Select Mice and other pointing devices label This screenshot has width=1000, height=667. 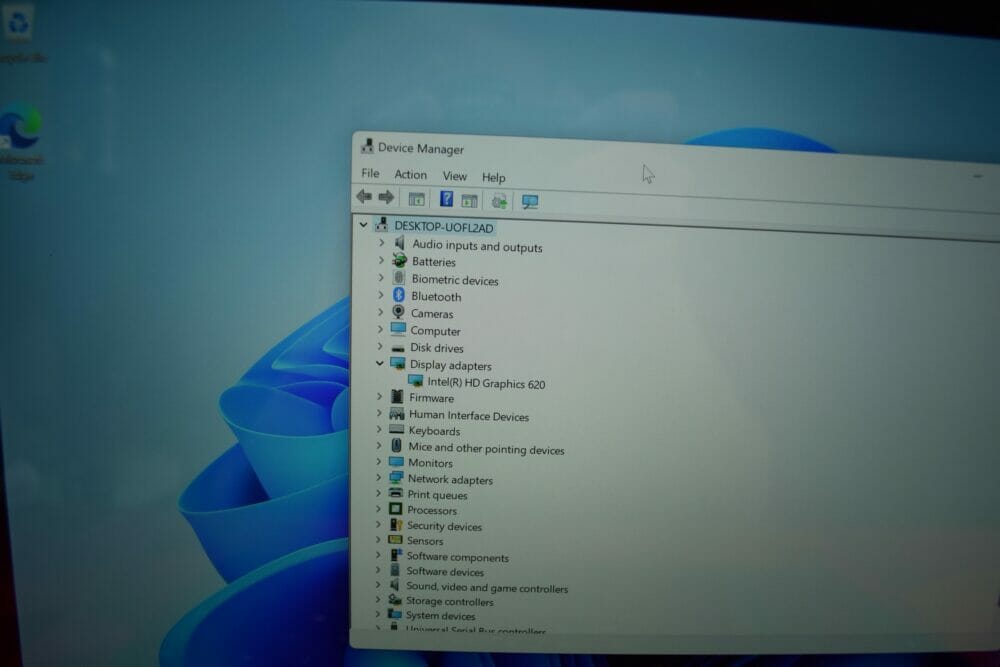coord(486,448)
